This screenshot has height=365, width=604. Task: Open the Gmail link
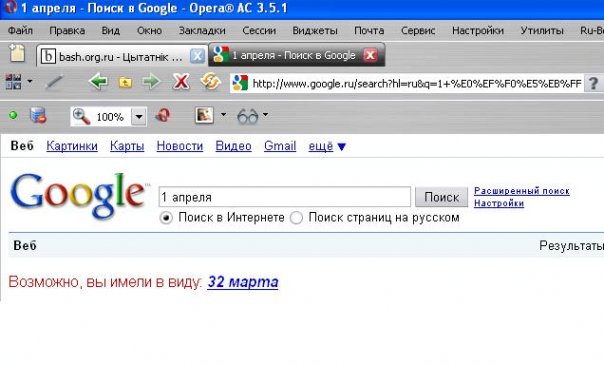click(x=280, y=146)
